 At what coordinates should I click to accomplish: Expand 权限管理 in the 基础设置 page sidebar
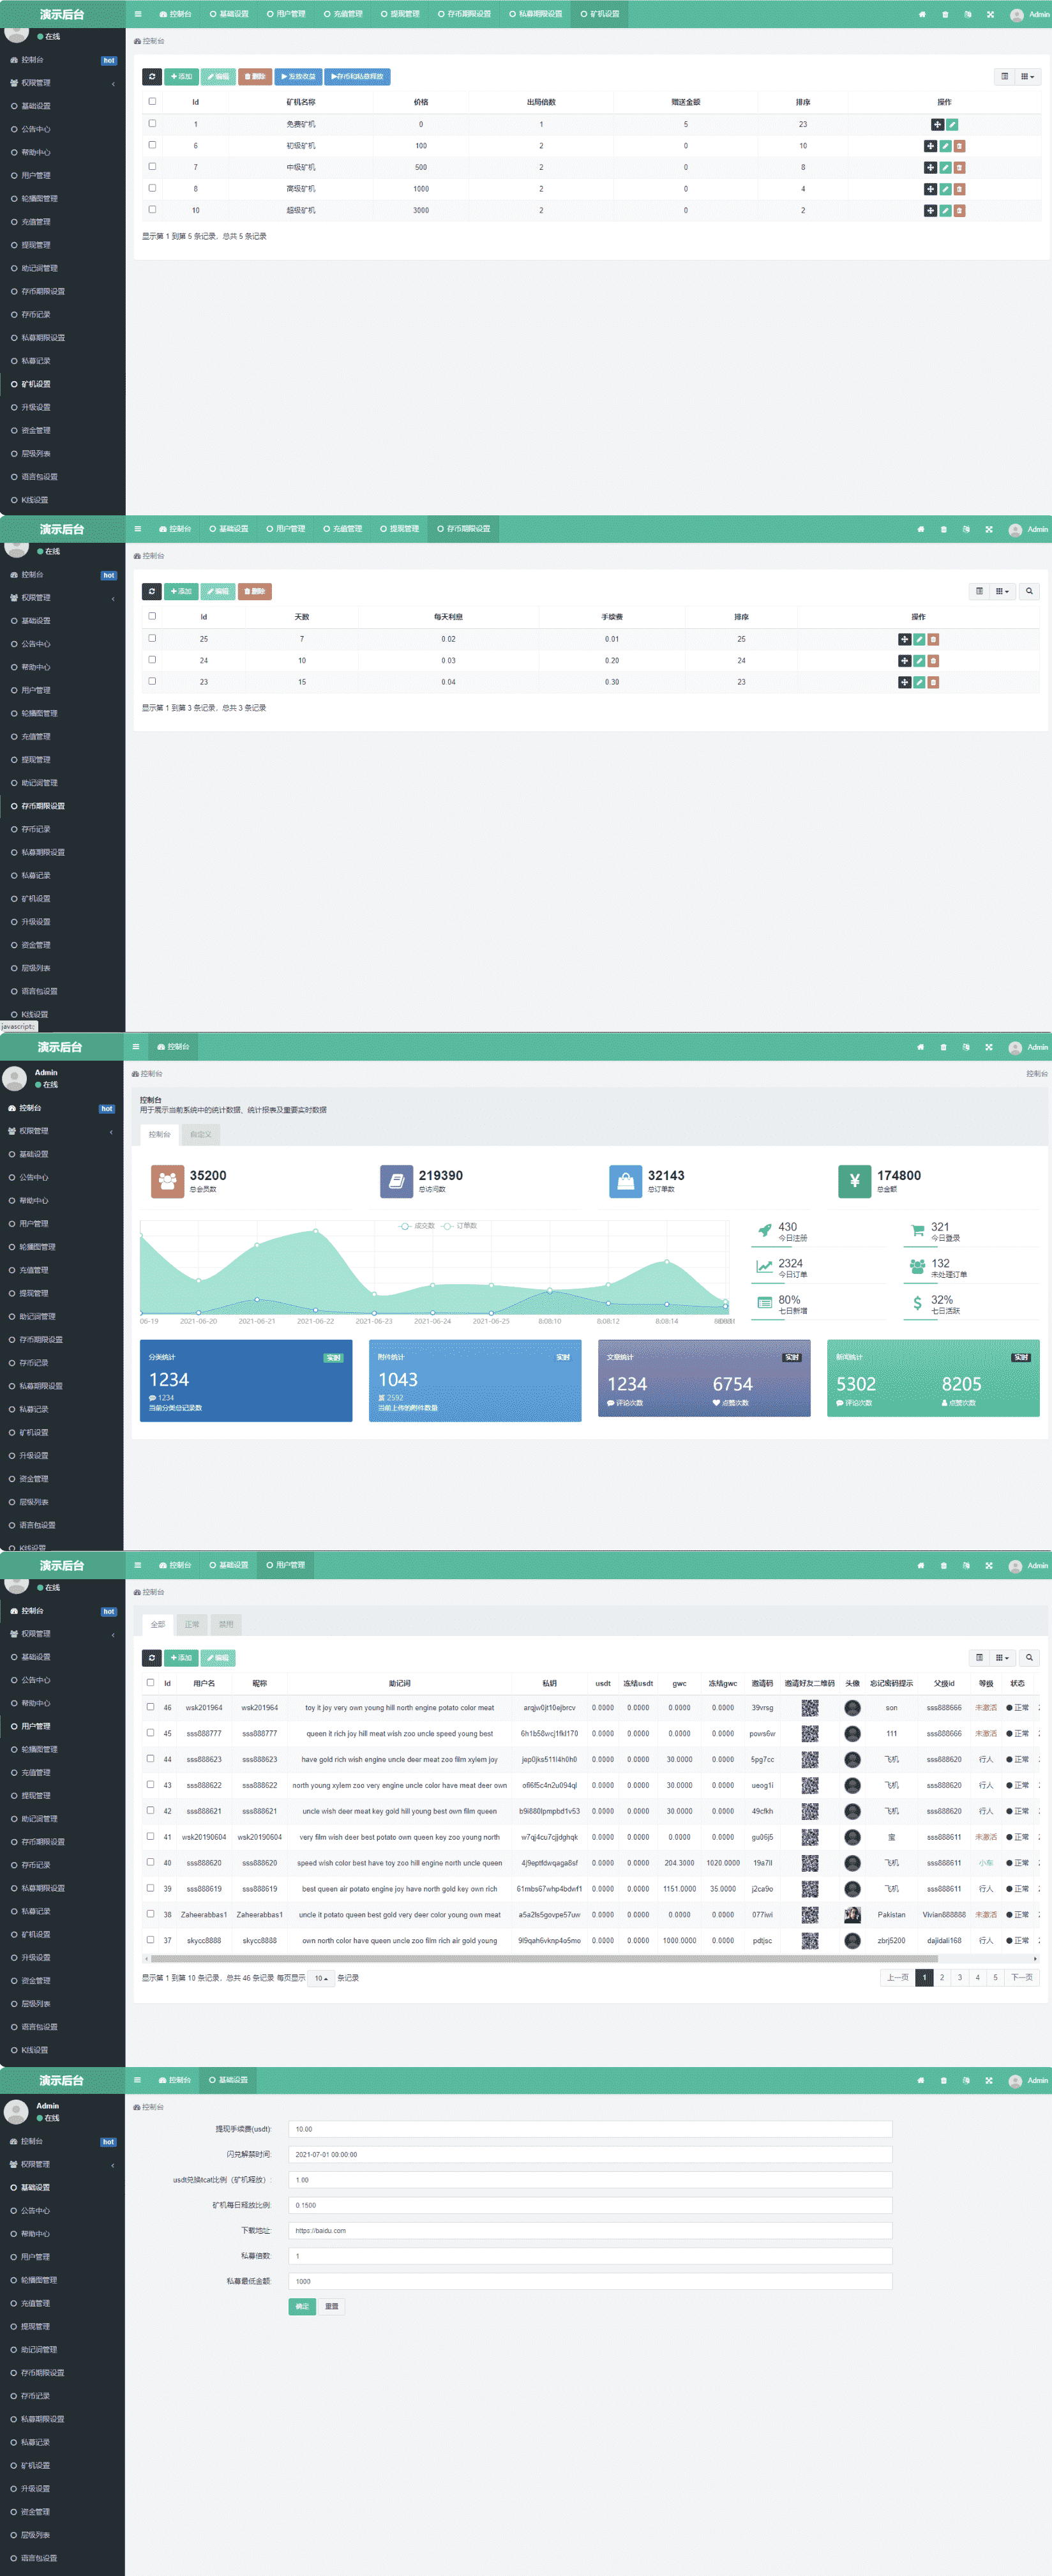click(x=62, y=2164)
